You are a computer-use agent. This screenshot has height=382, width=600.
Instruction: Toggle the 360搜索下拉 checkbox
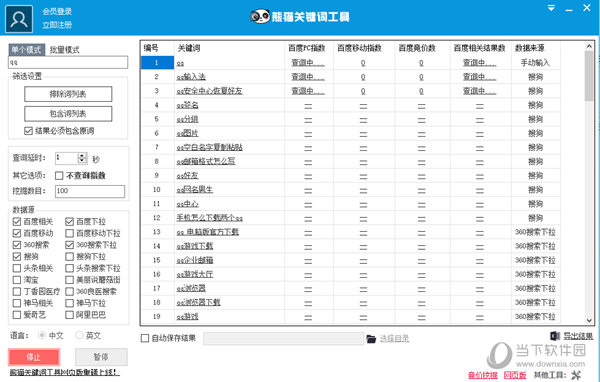(69, 245)
